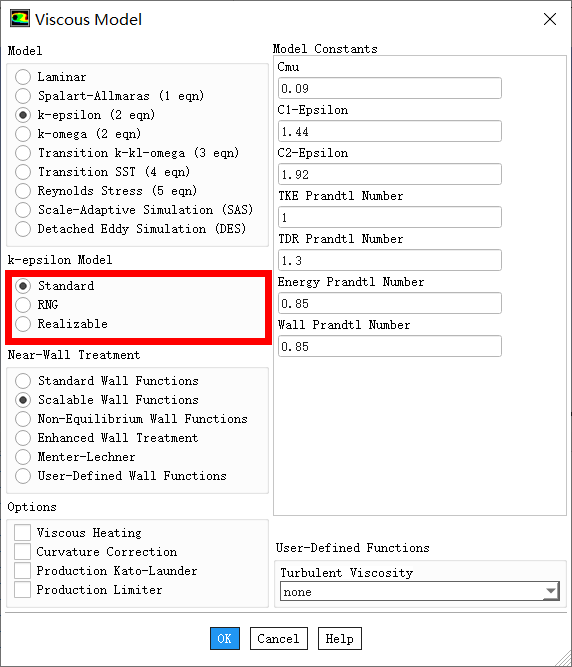Open the Turbulent Viscosity dropdown
This screenshot has width=572, height=667.
click(420, 591)
